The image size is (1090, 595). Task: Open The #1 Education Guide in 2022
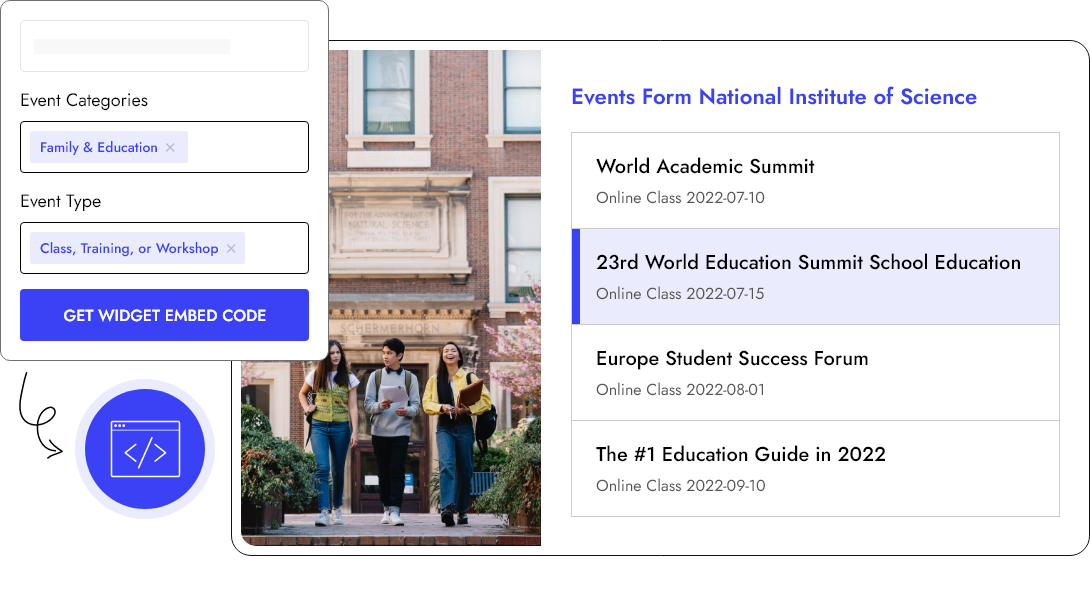click(741, 455)
